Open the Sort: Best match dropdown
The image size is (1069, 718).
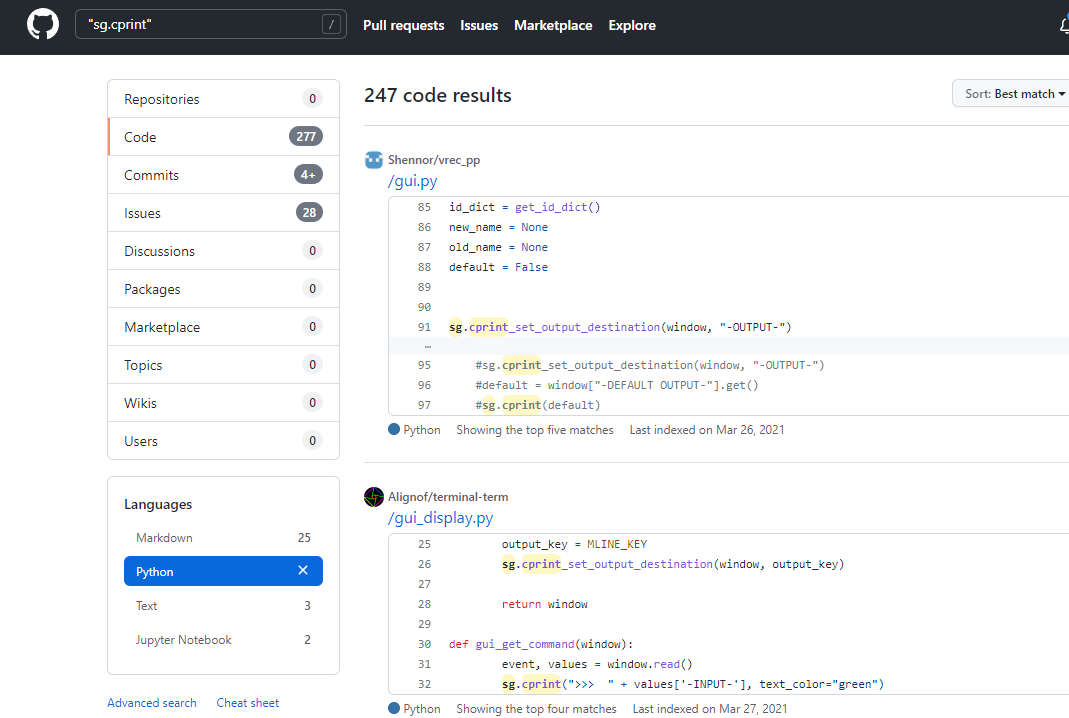(x=1012, y=93)
